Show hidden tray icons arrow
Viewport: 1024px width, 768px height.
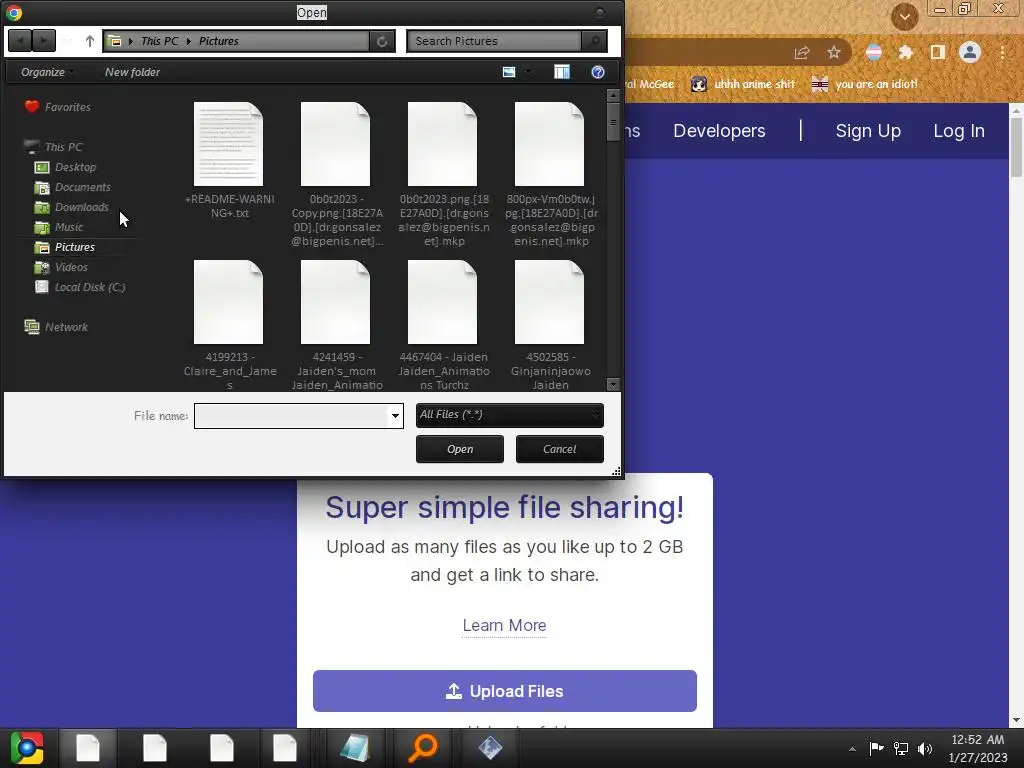852,749
